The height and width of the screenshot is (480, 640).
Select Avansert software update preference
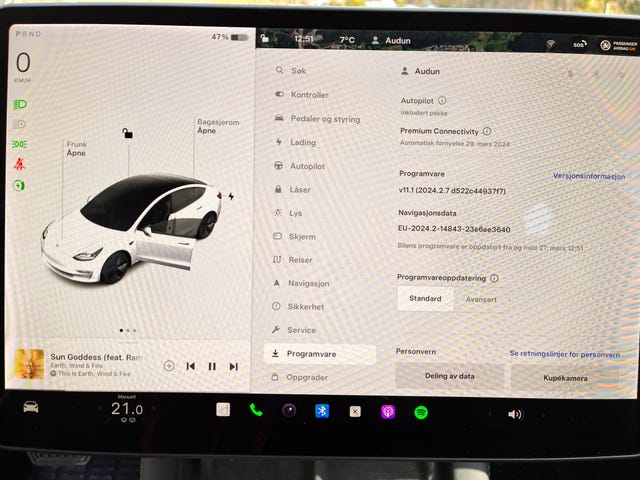click(481, 300)
